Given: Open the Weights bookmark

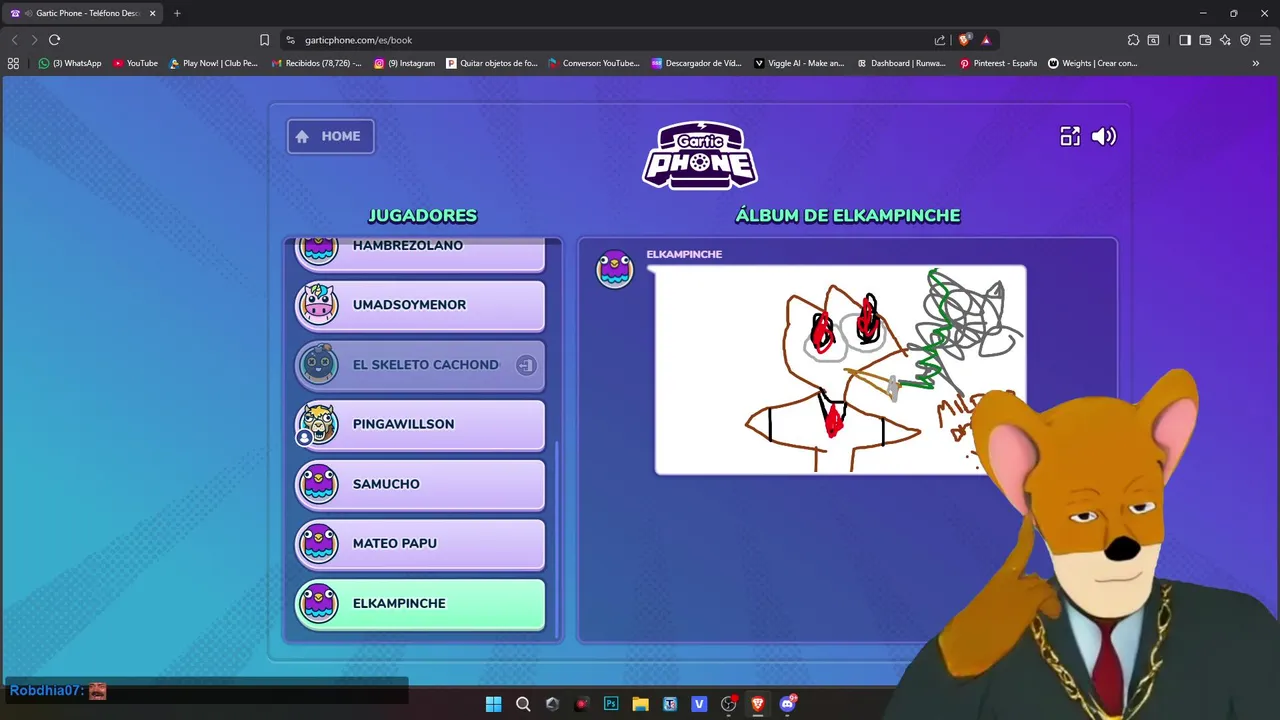Looking at the screenshot, I should coord(1093,63).
